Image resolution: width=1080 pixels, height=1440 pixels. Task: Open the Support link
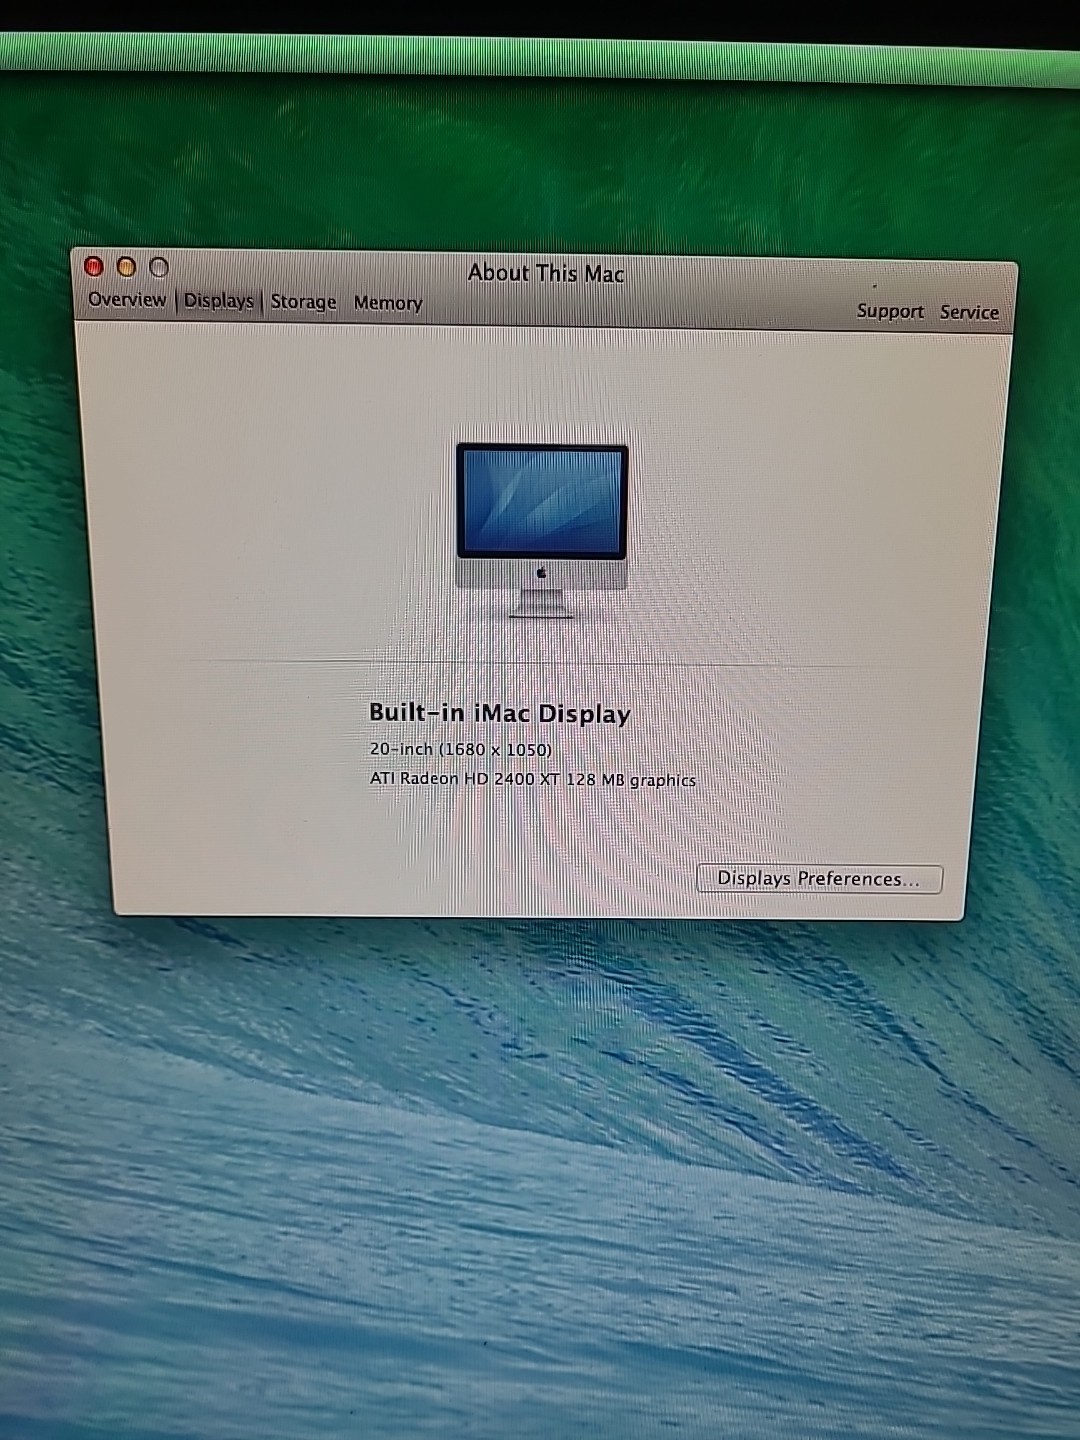(x=890, y=311)
